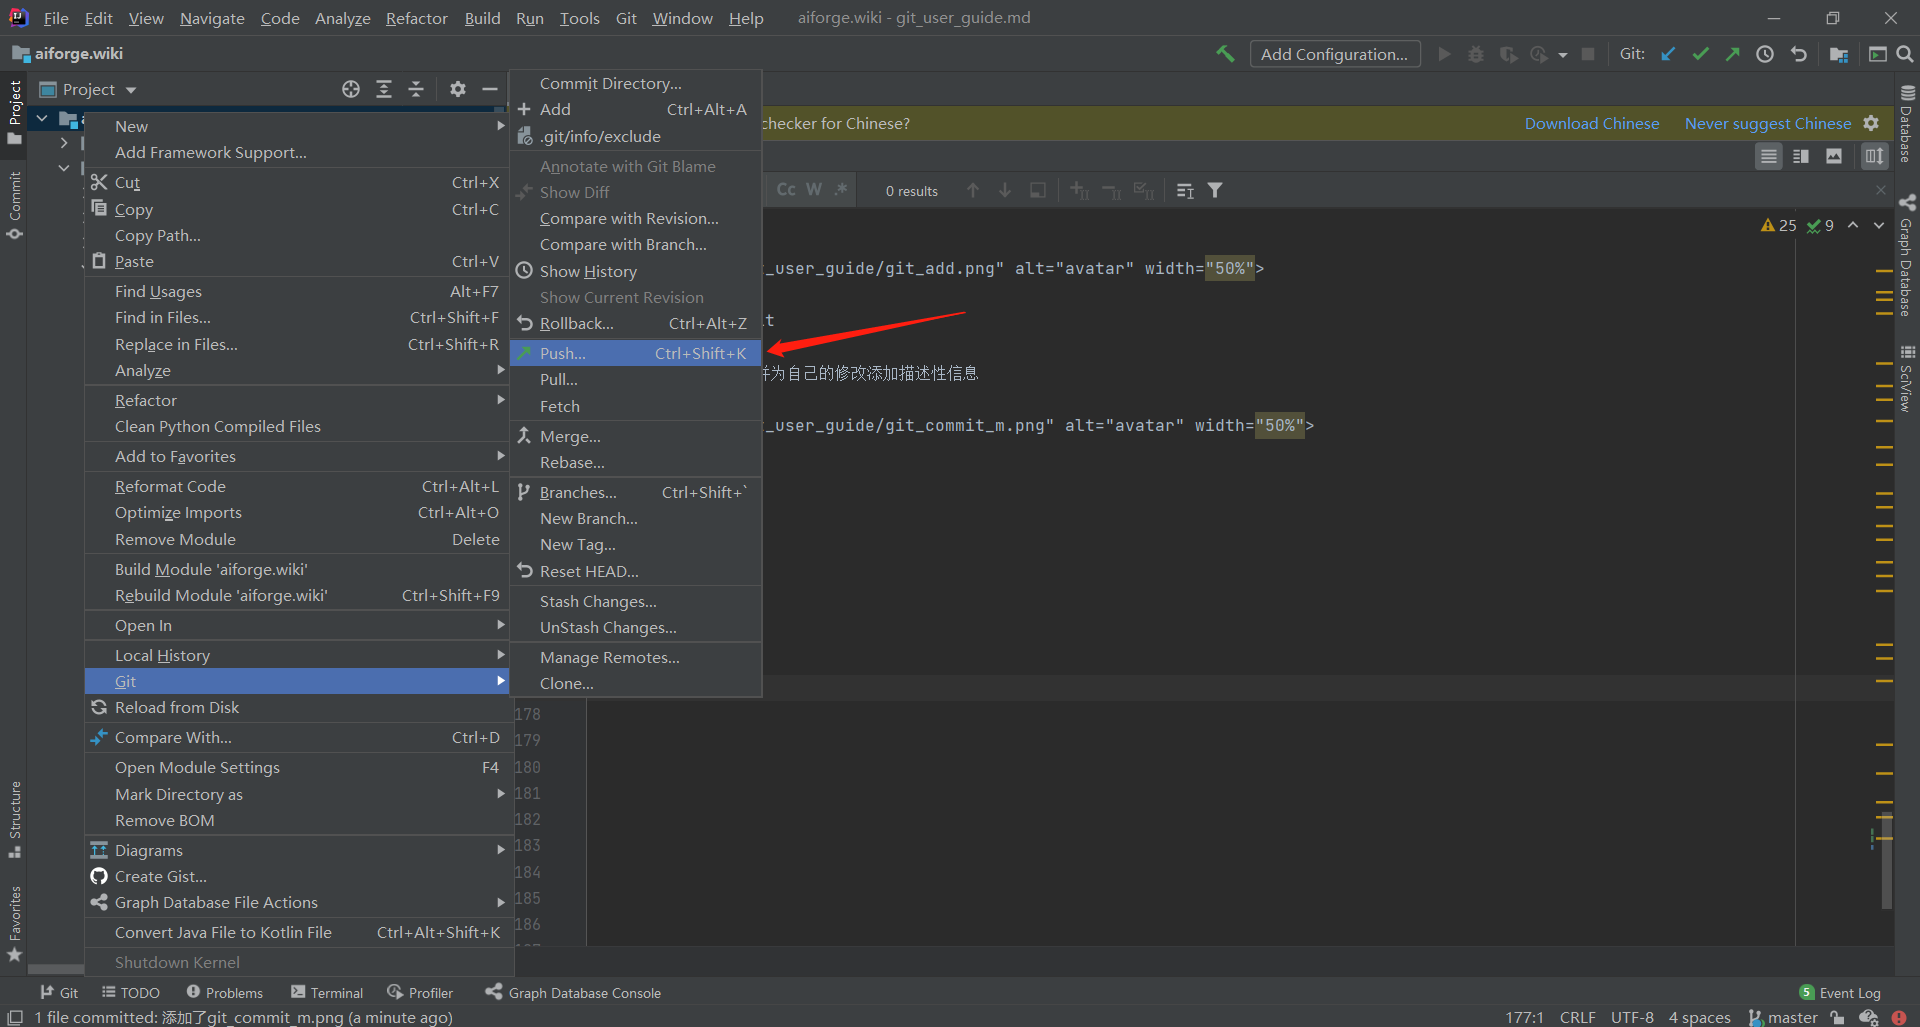Click the editor vertical scrollbar thumb

(1885, 862)
